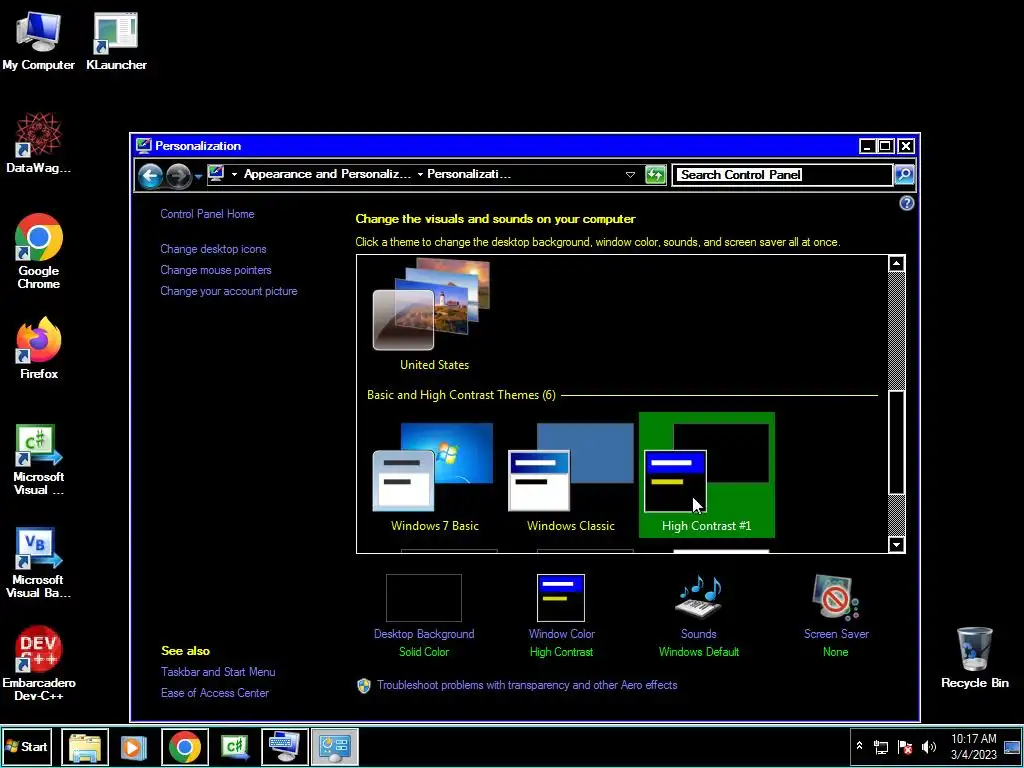Image resolution: width=1024 pixels, height=768 pixels.
Task: Click the Solid Color label under Desktop Background
Action: point(424,652)
